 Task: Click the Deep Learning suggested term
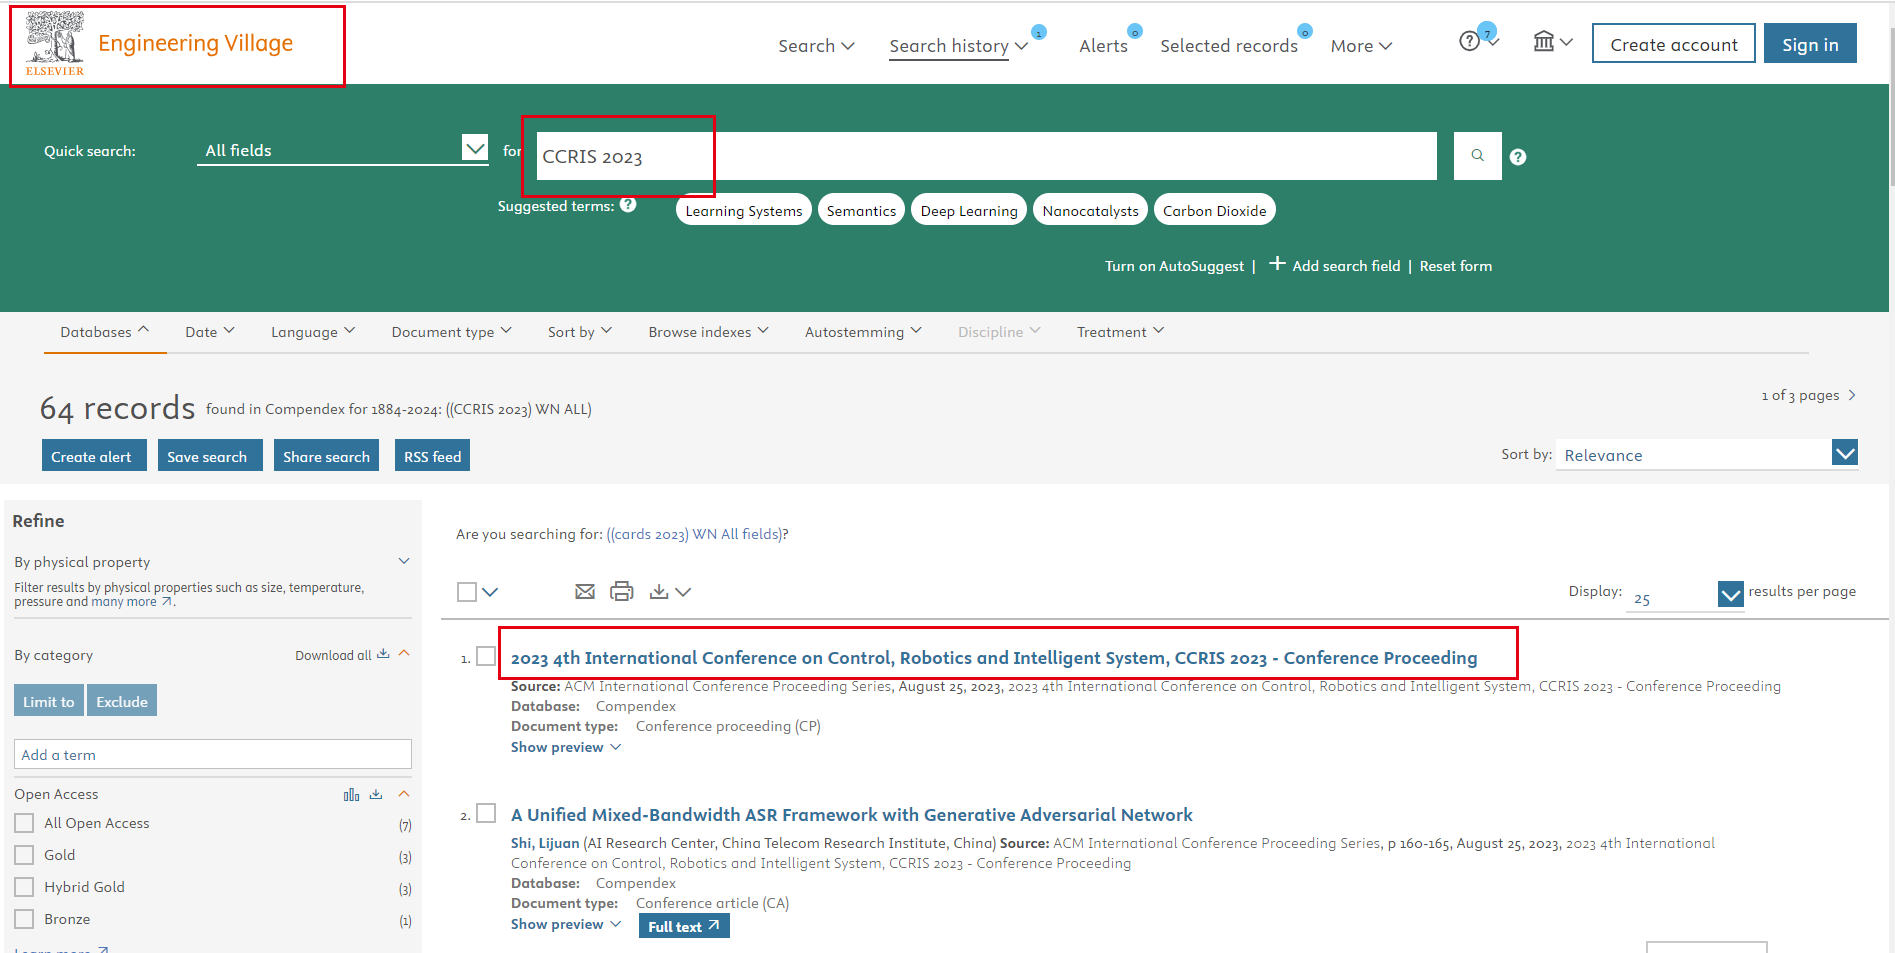coord(969,210)
